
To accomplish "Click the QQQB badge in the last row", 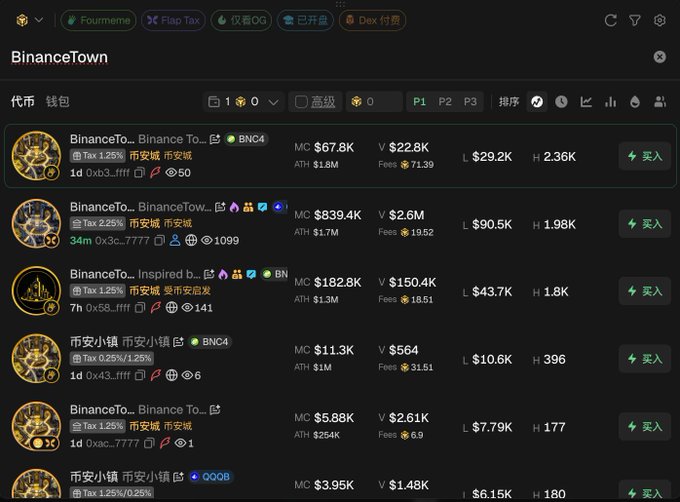I will pyautogui.click(x=210, y=477).
